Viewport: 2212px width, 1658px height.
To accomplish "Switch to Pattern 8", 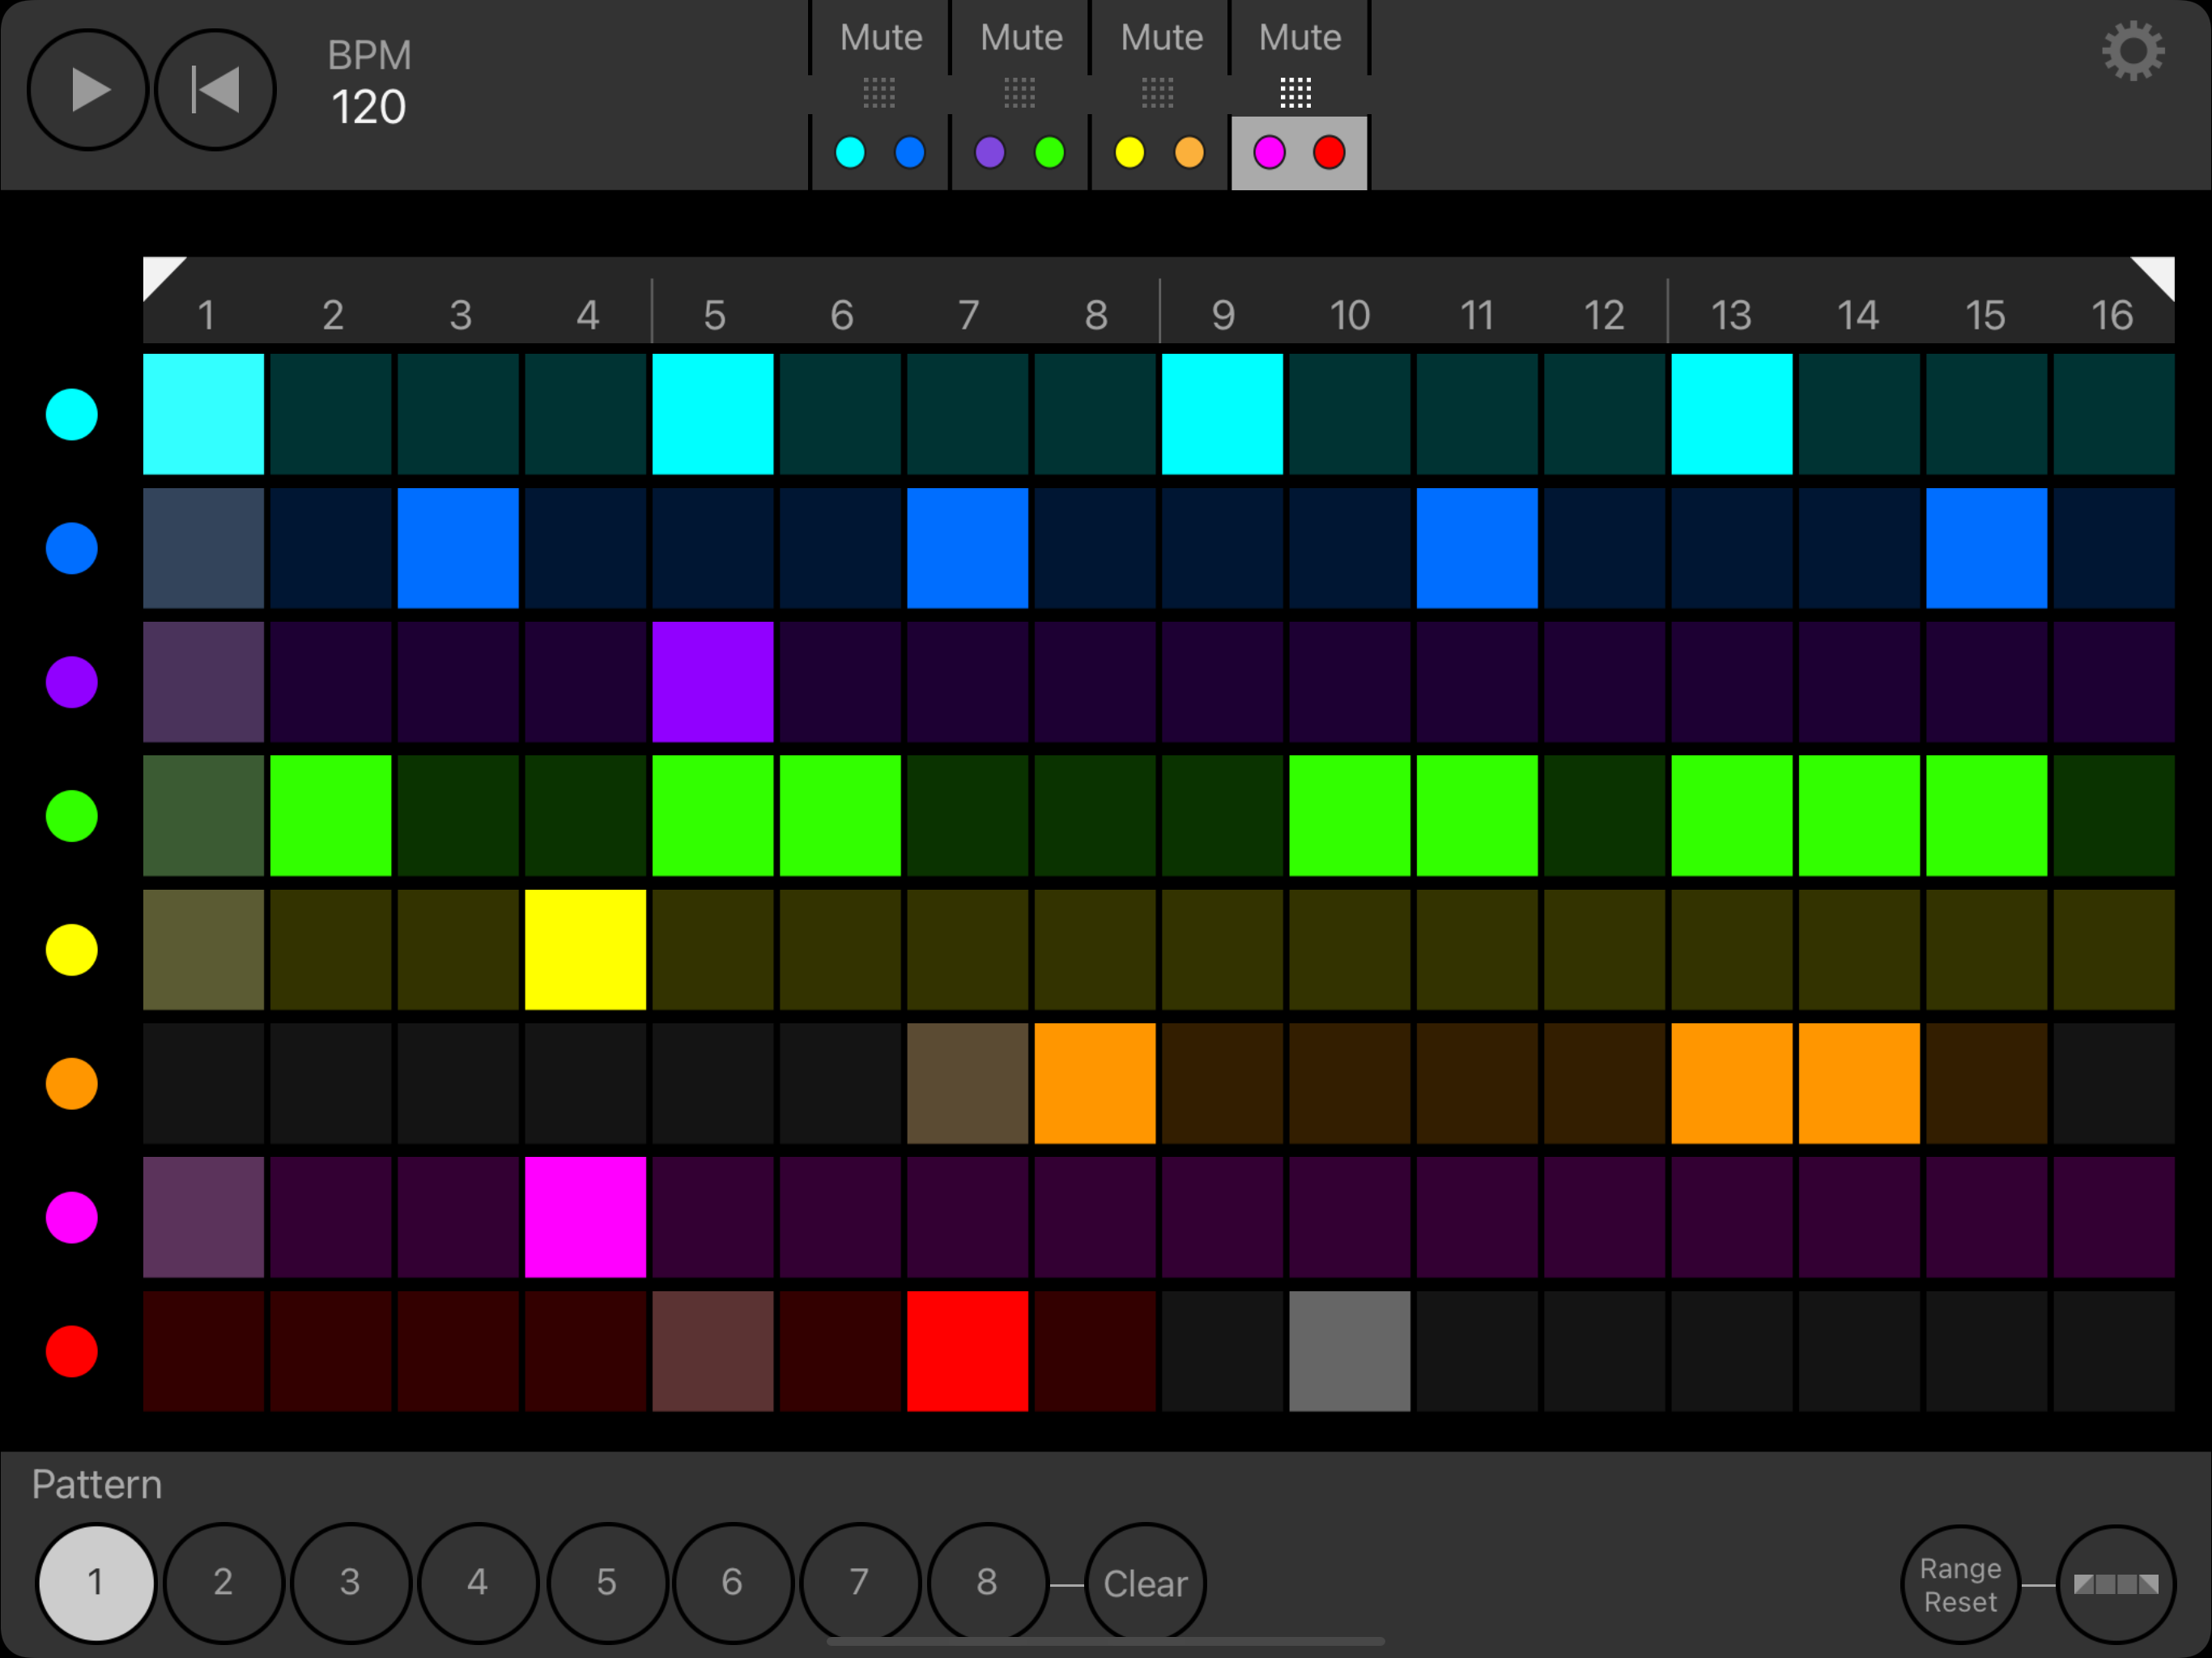I will [987, 1583].
